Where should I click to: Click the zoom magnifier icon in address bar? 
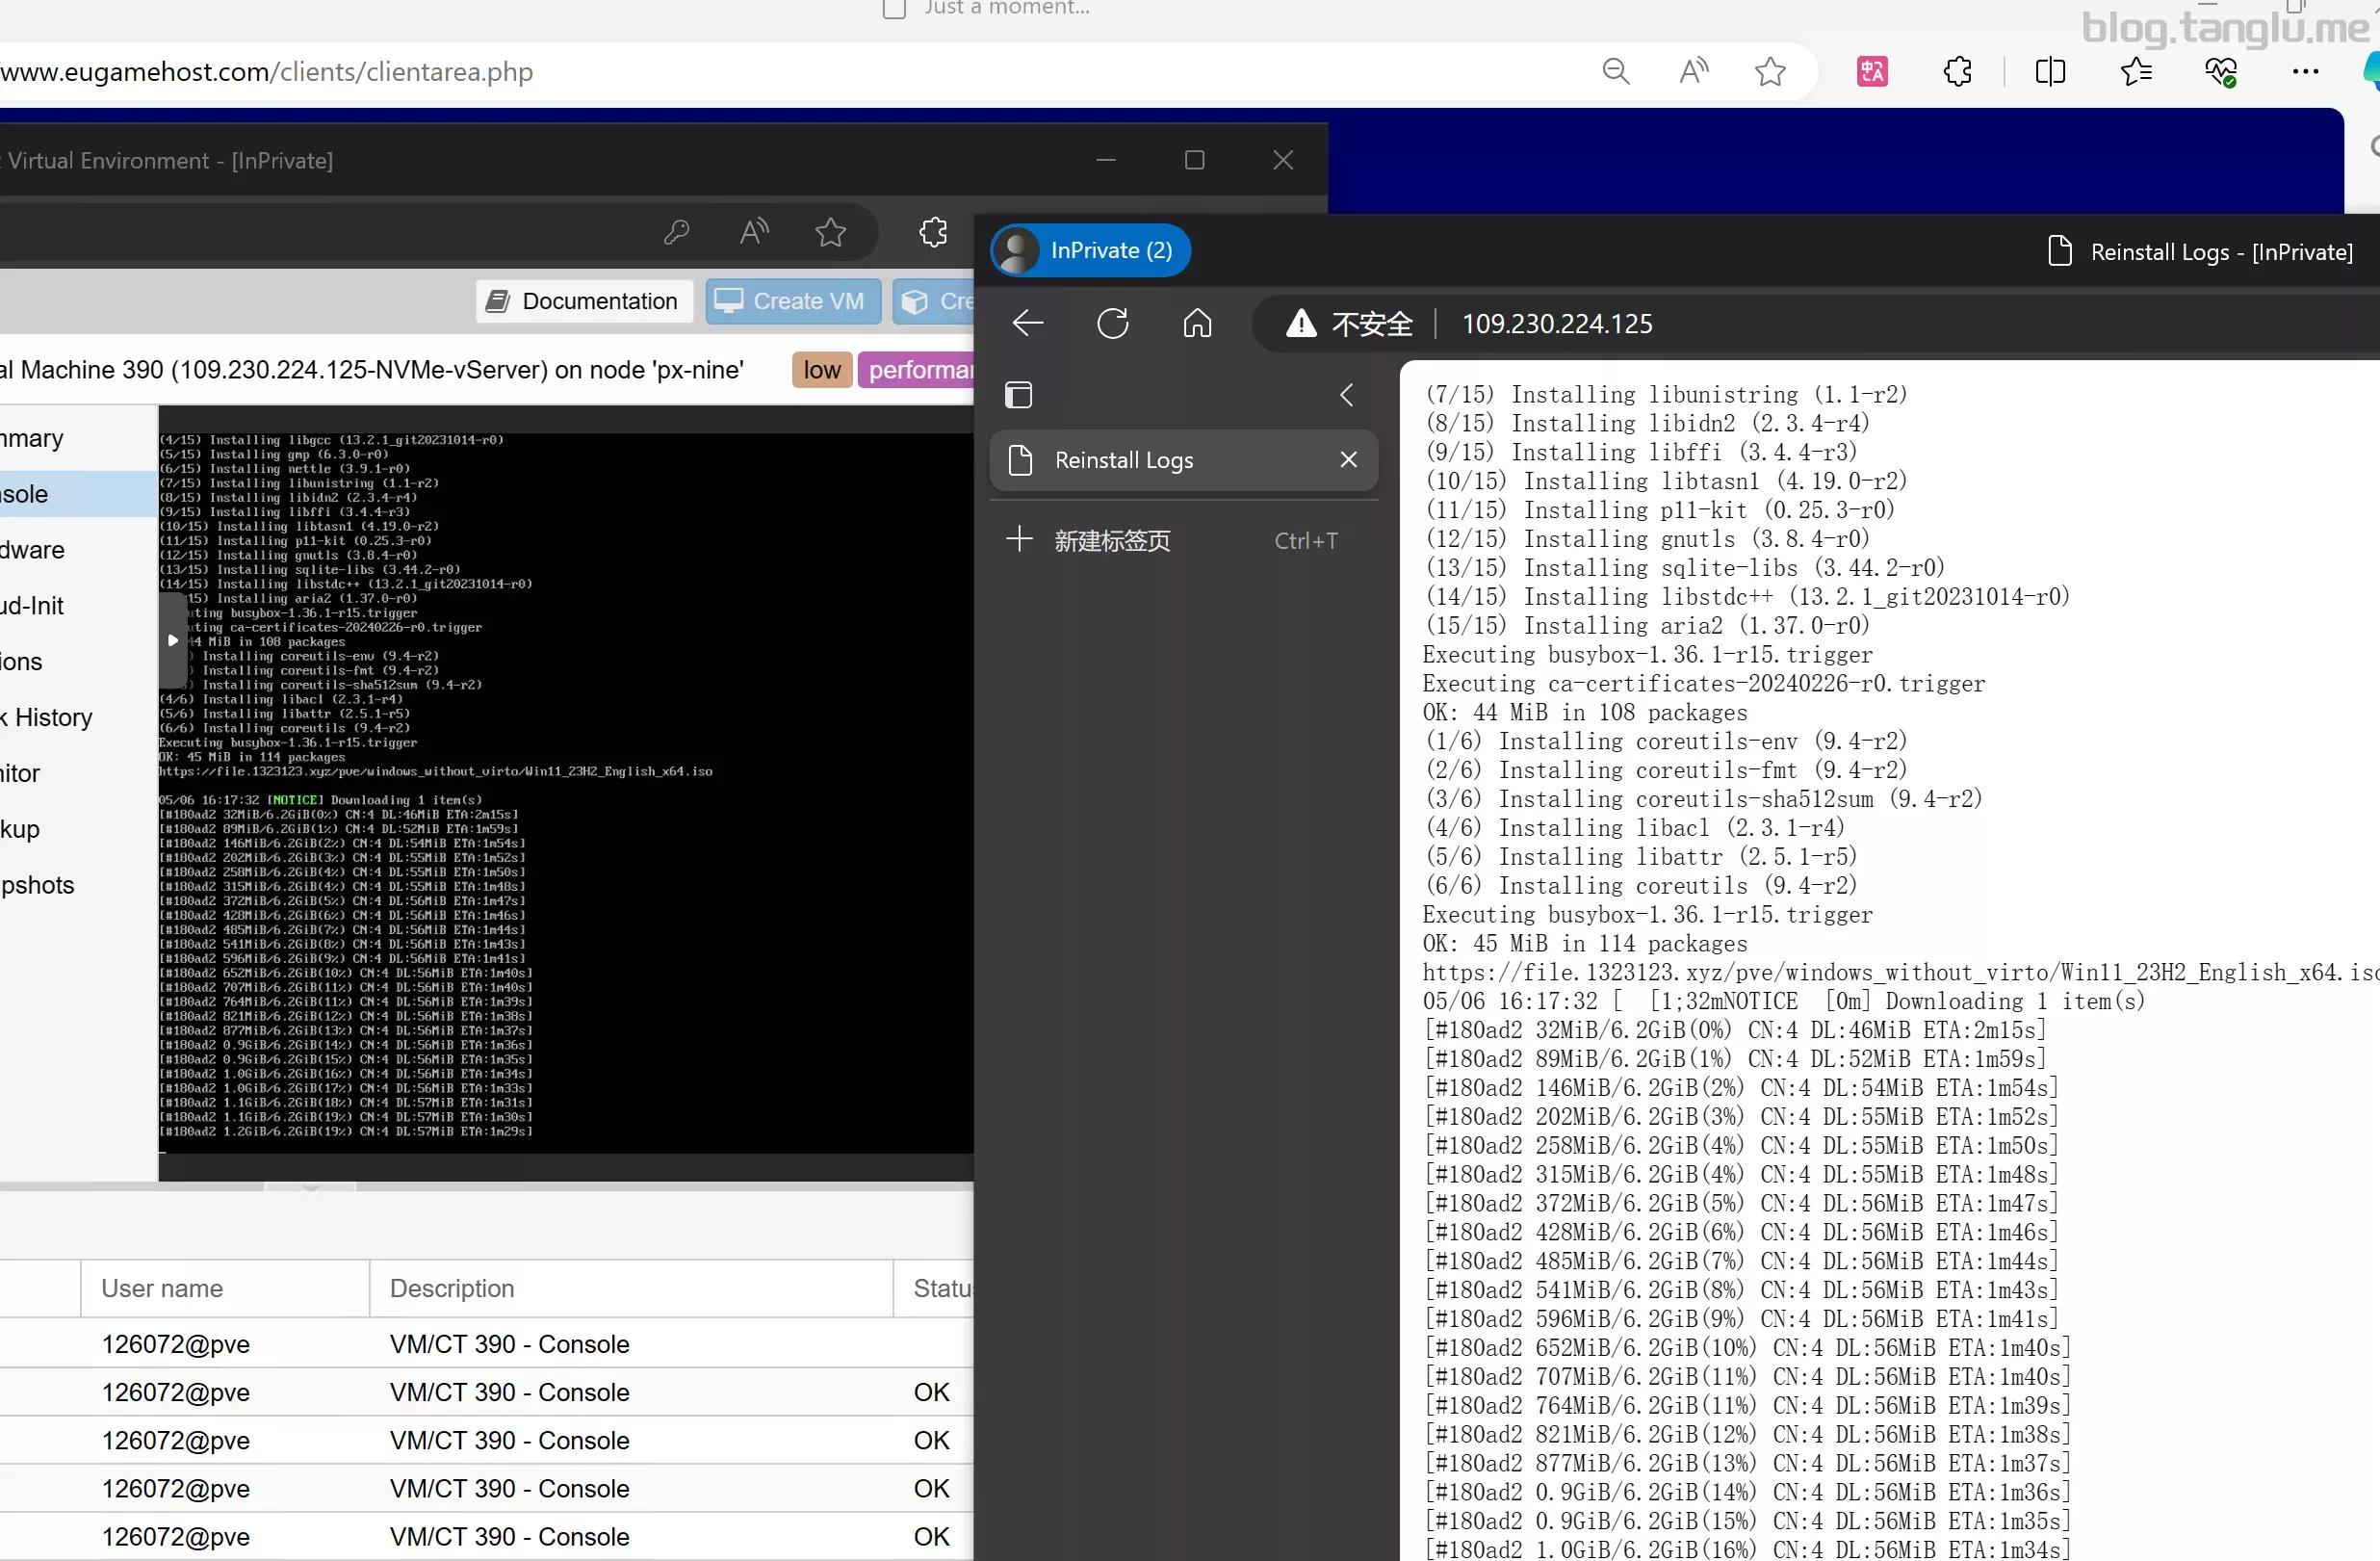(1616, 71)
